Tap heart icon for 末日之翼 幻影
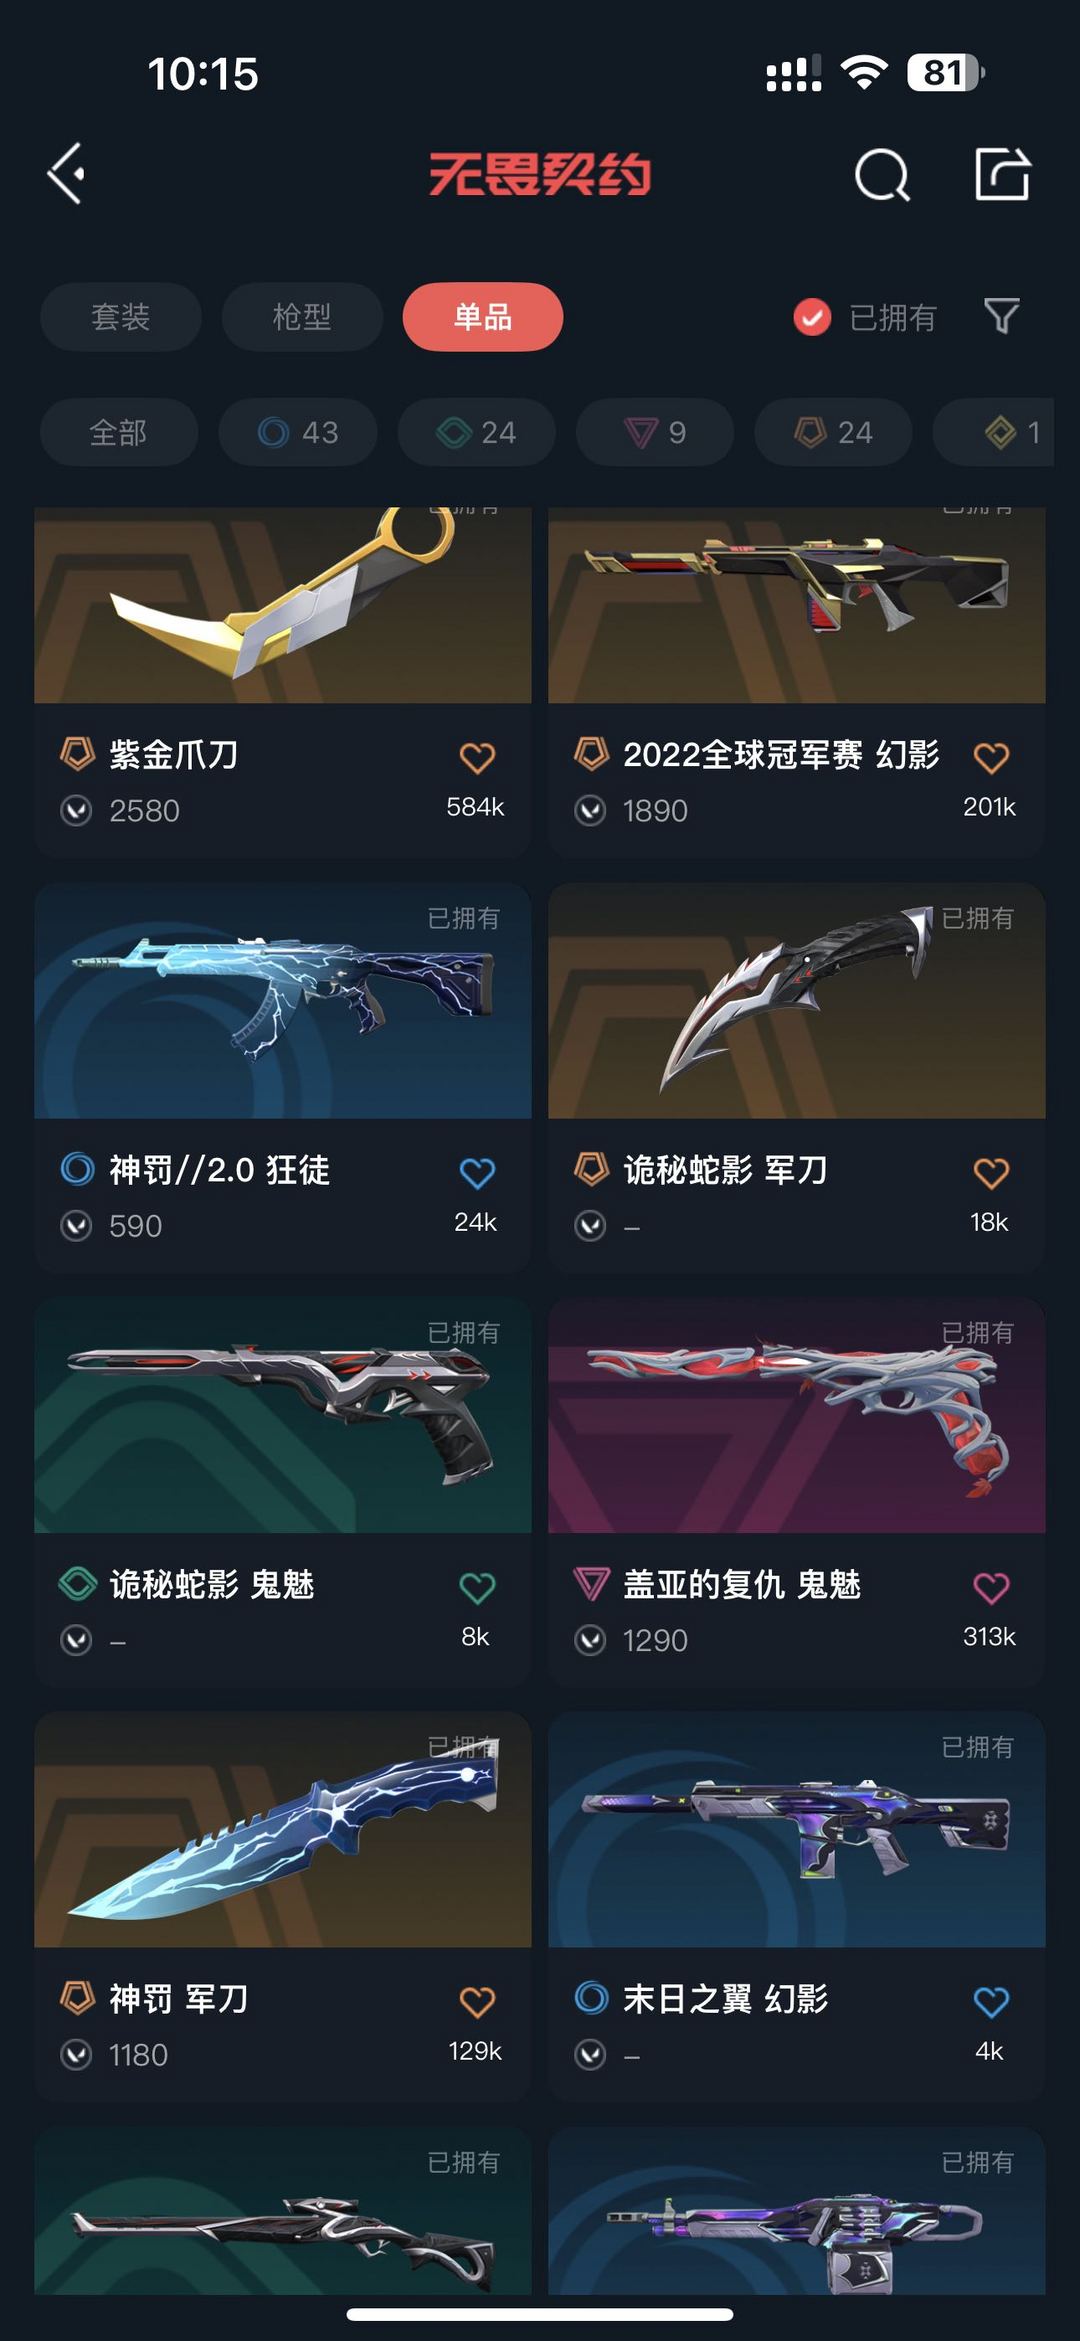This screenshot has width=1080, height=2341. coord(991,2002)
